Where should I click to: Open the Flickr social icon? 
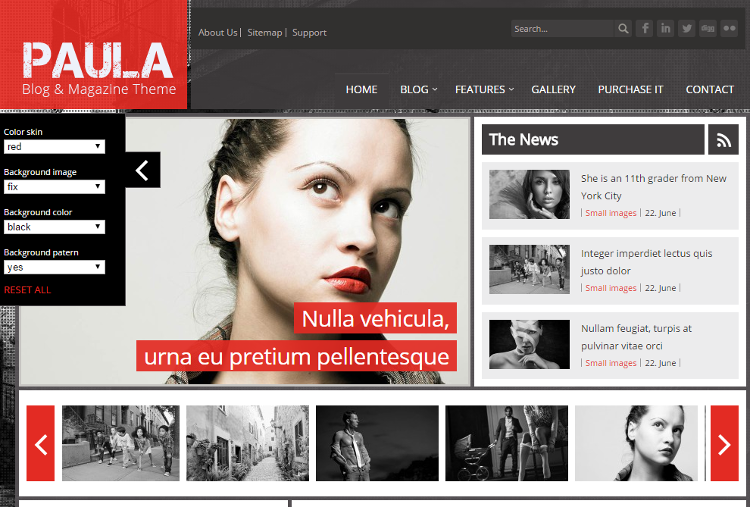click(x=729, y=29)
